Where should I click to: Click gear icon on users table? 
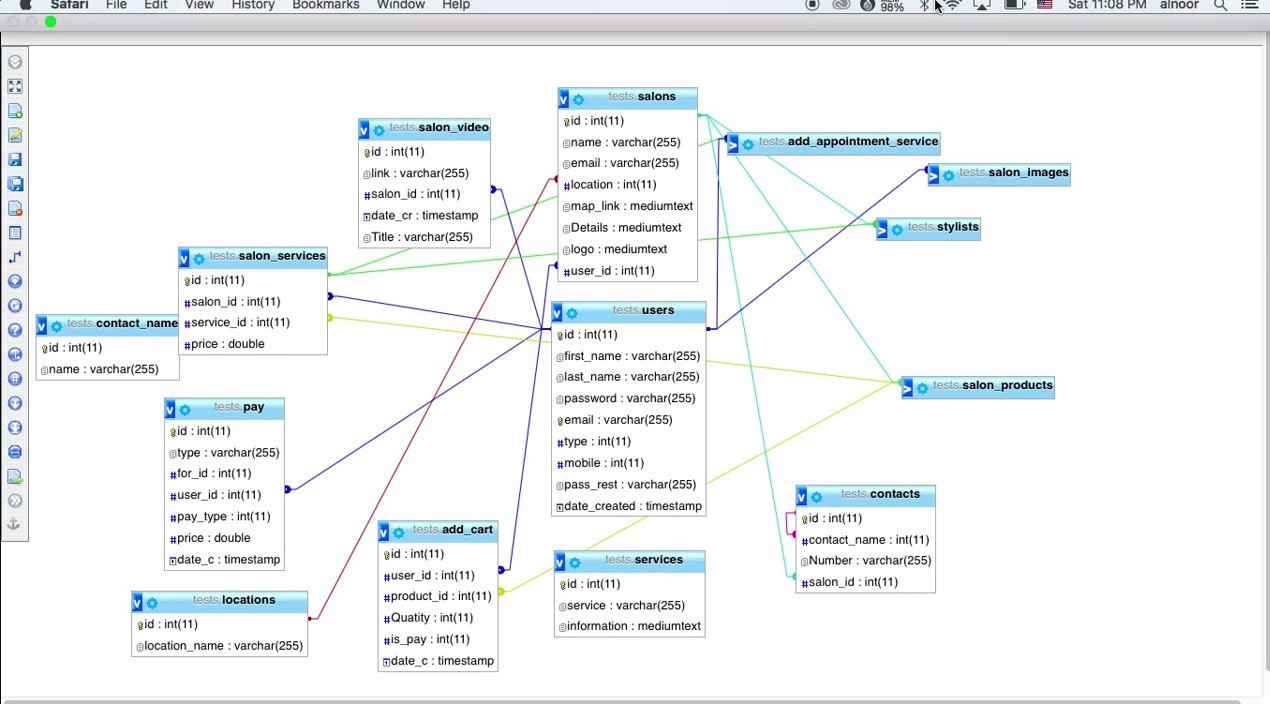[572, 313]
